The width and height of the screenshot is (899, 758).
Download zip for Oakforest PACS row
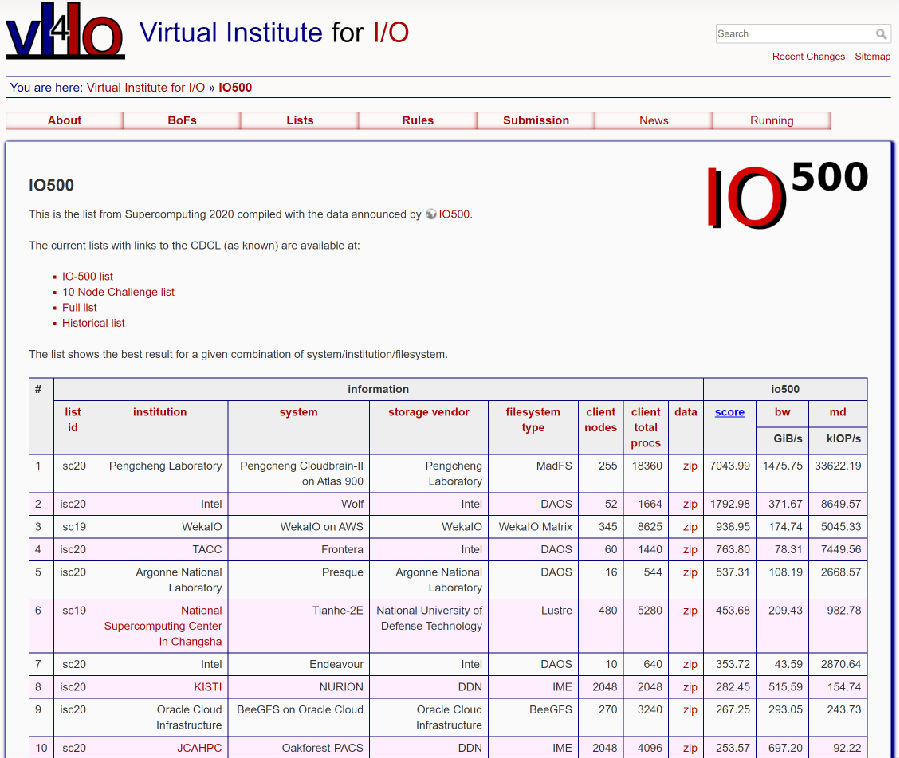pyautogui.click(x=690, y=748)
